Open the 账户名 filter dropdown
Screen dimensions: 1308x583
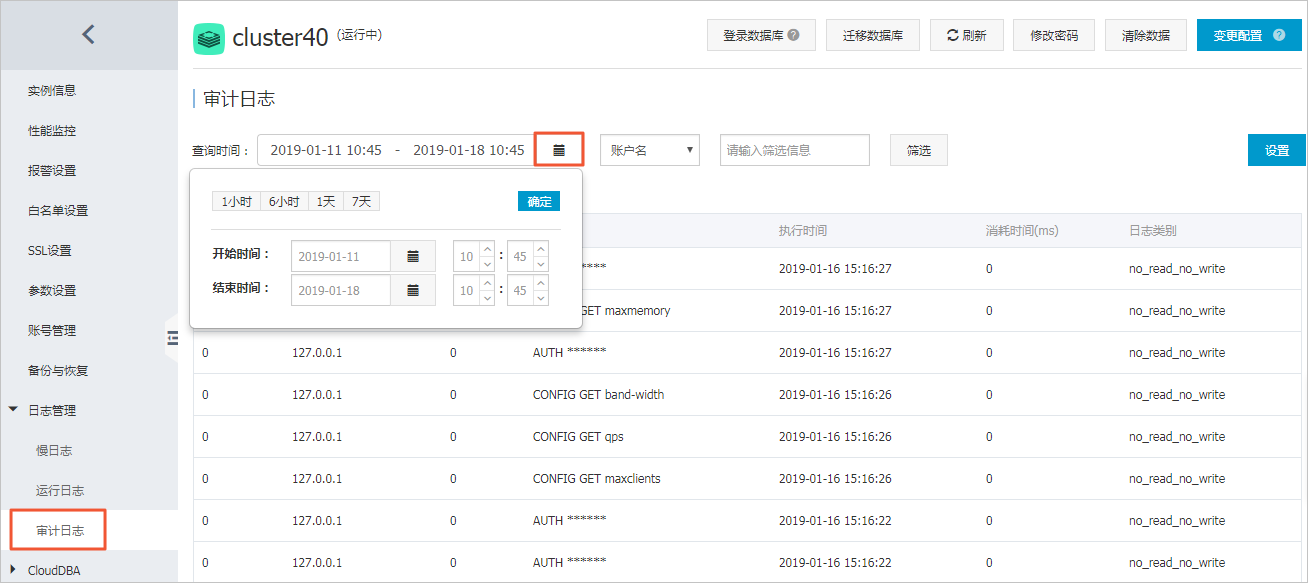tap(649, 150)
